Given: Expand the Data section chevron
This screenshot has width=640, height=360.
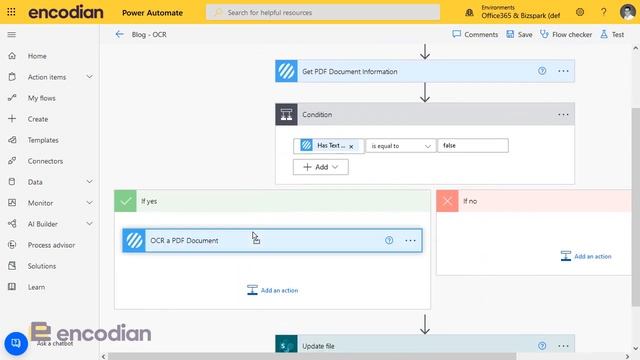Looking at the screenshot, I should [89, 182].
